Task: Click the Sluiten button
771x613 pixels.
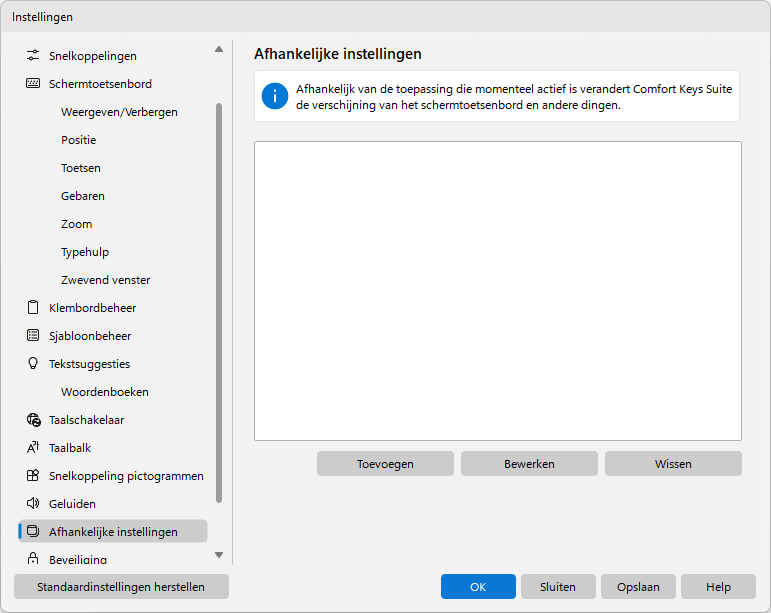Action: click(558, 587)
